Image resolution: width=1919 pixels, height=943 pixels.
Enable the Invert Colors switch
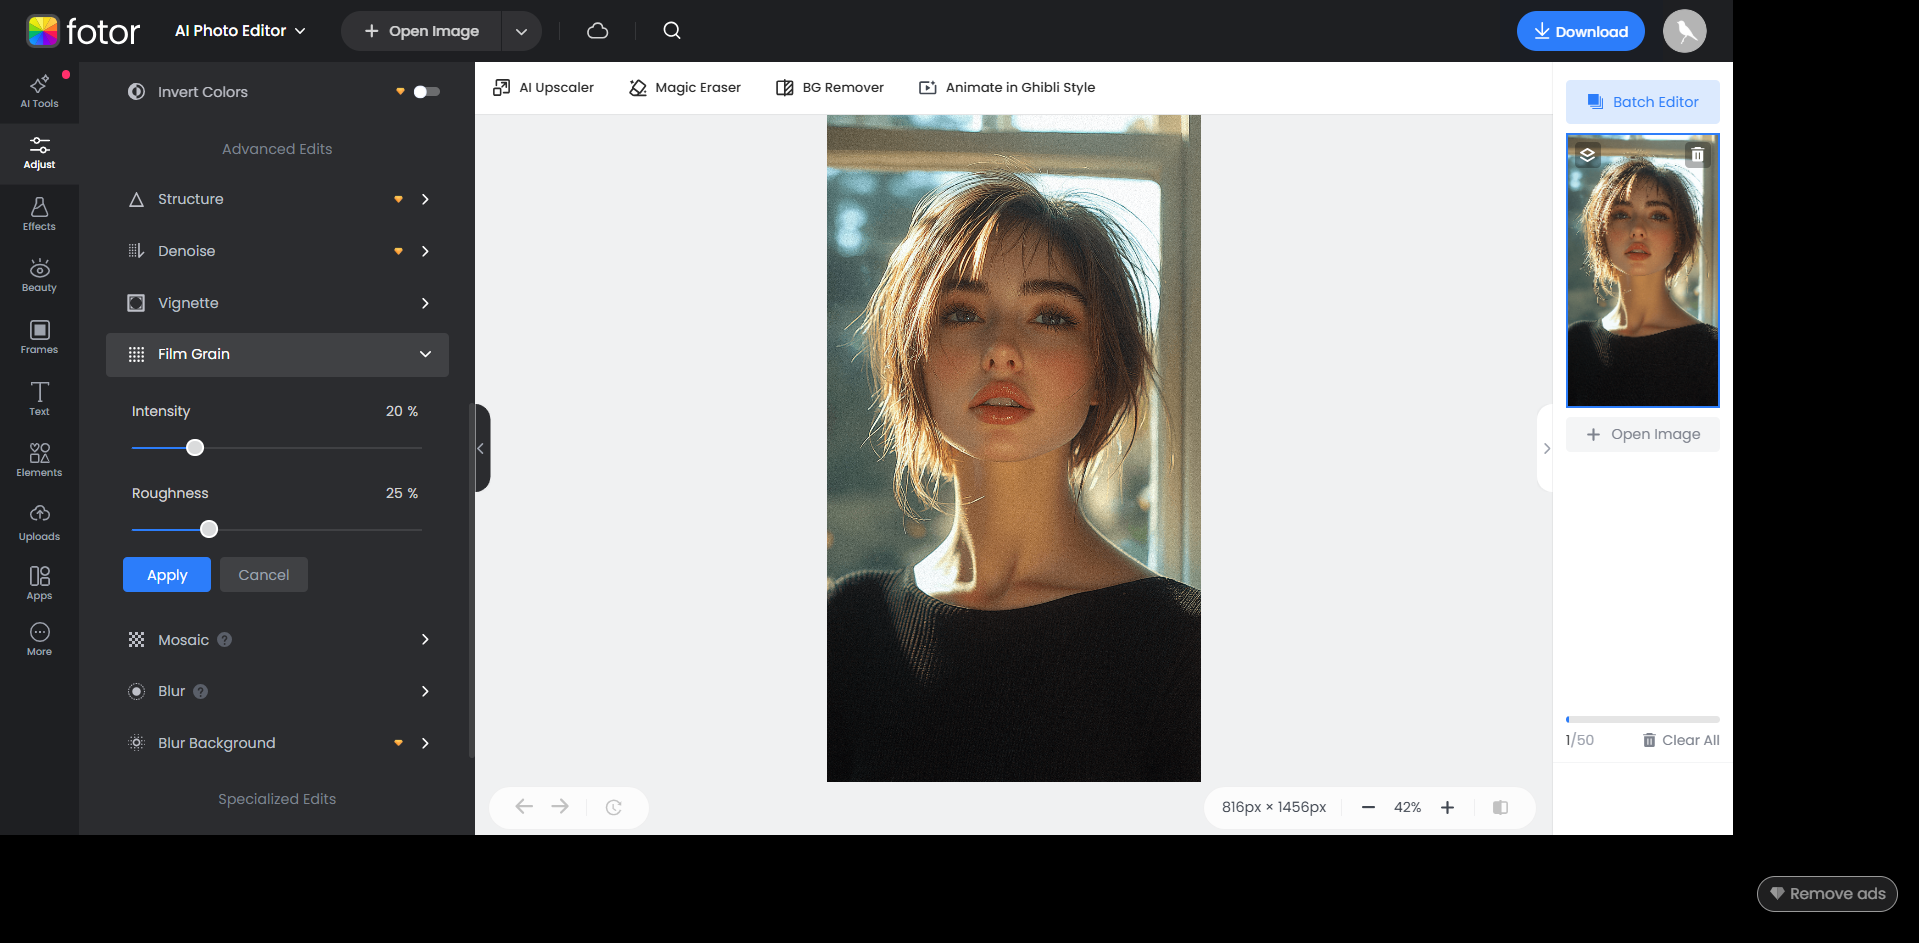coord(425,91)
